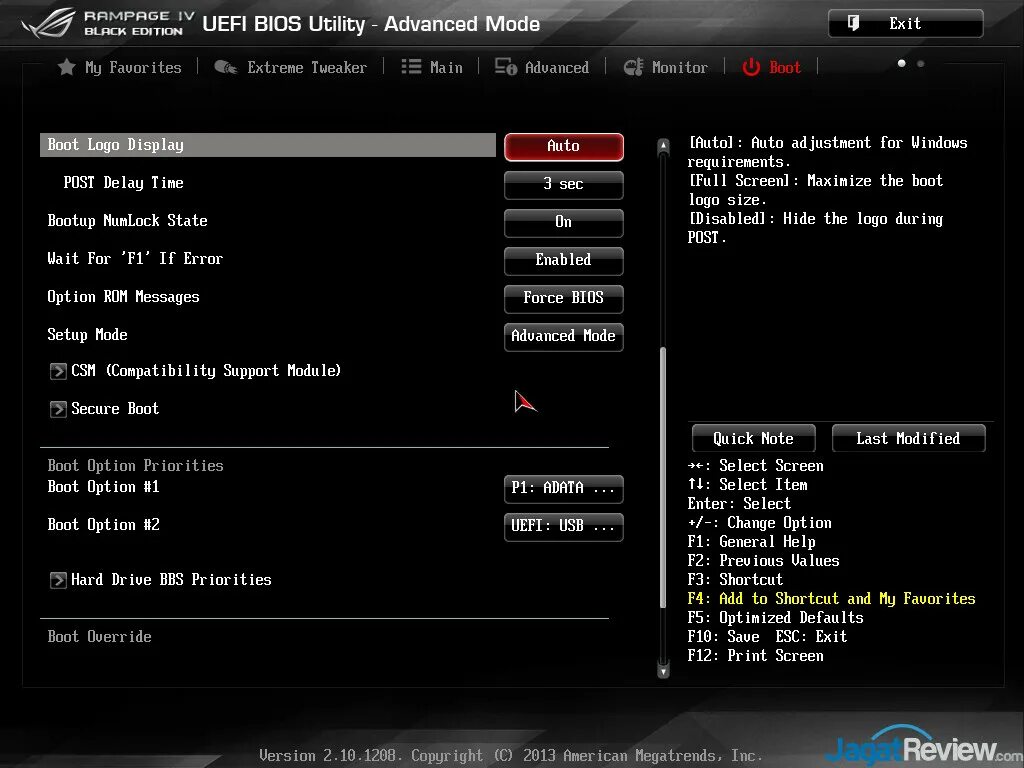Click the Boot Option Priorities heading

pyautogui.click(x=135, y=465)
